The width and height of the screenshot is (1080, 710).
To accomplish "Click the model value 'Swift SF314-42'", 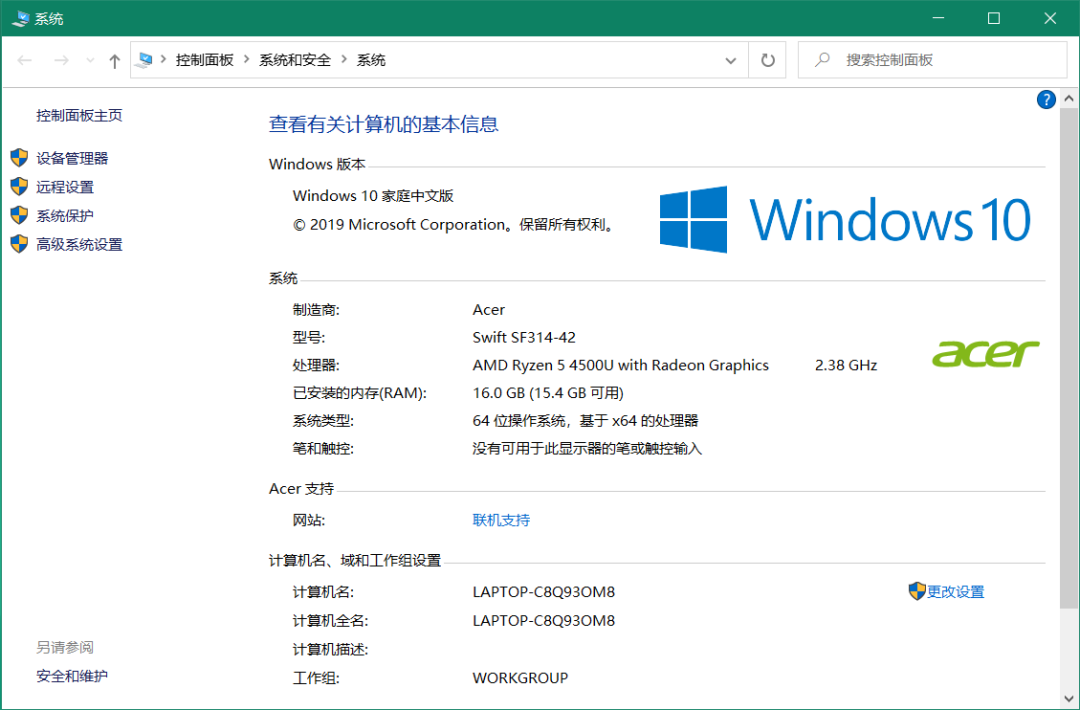I will [x=524, y=337].
